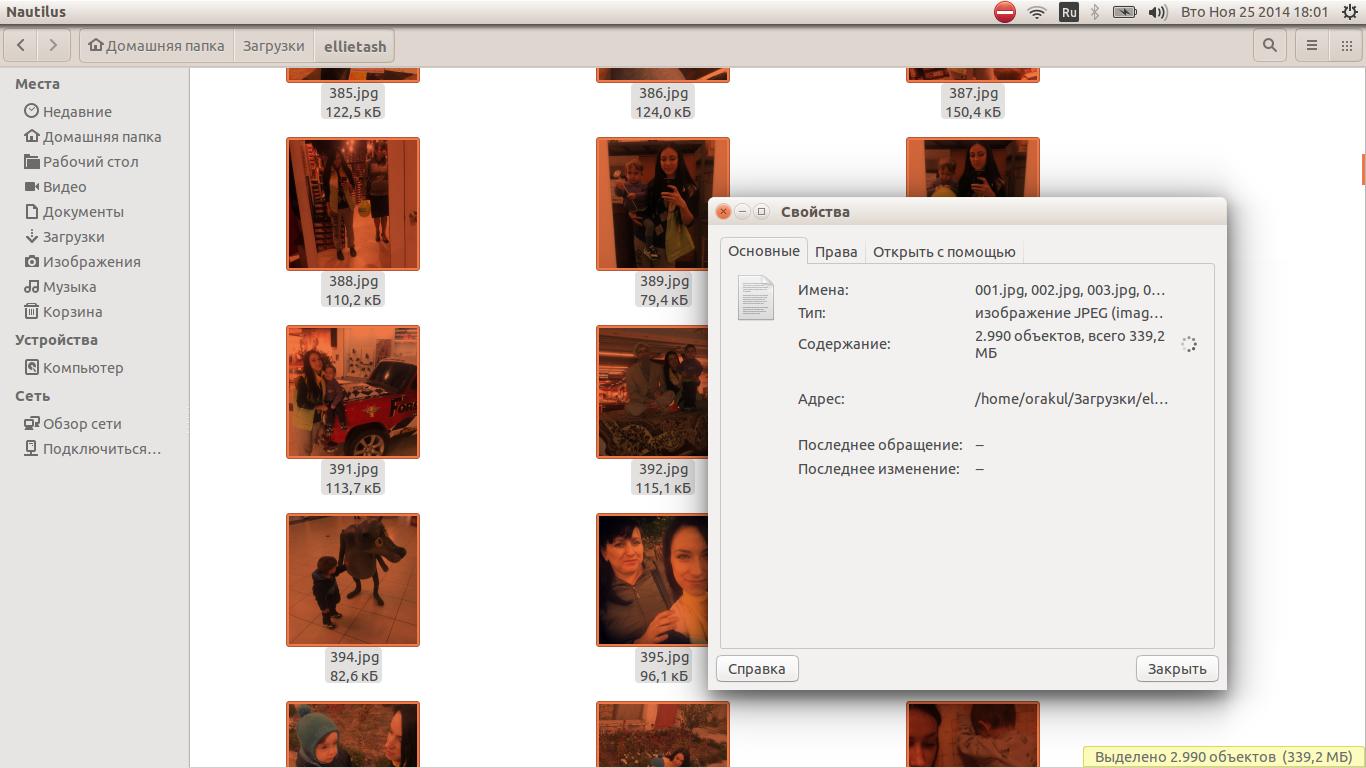Click file name label 387.jpg
This screenshot has height=768, width=1366.
point(974,93)
